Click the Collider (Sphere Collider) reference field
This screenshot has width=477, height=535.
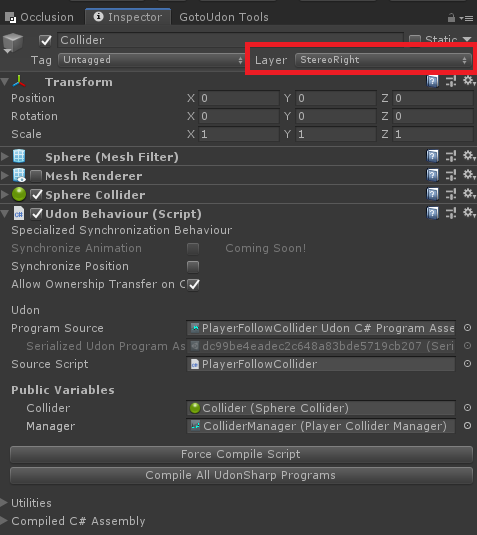click(321, 408)
